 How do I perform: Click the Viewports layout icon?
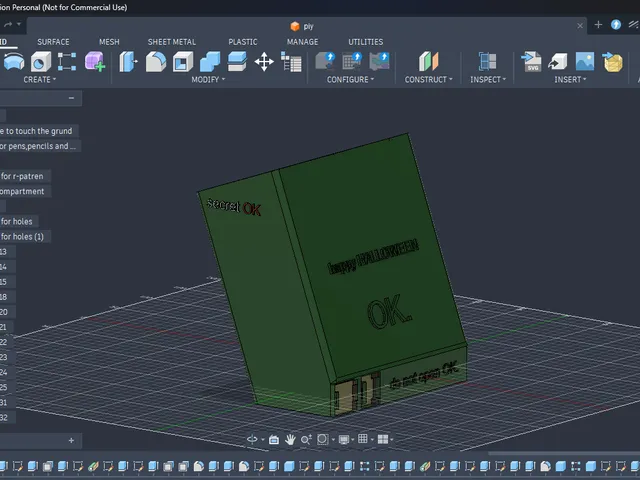click(x=382, y=439)
